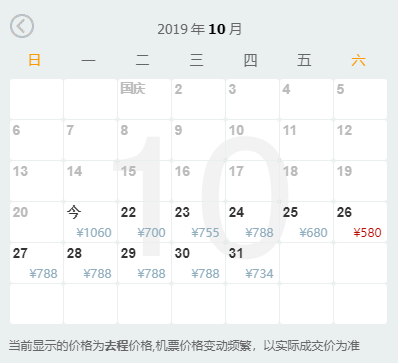Click disabled date 15

click(144, 181)
